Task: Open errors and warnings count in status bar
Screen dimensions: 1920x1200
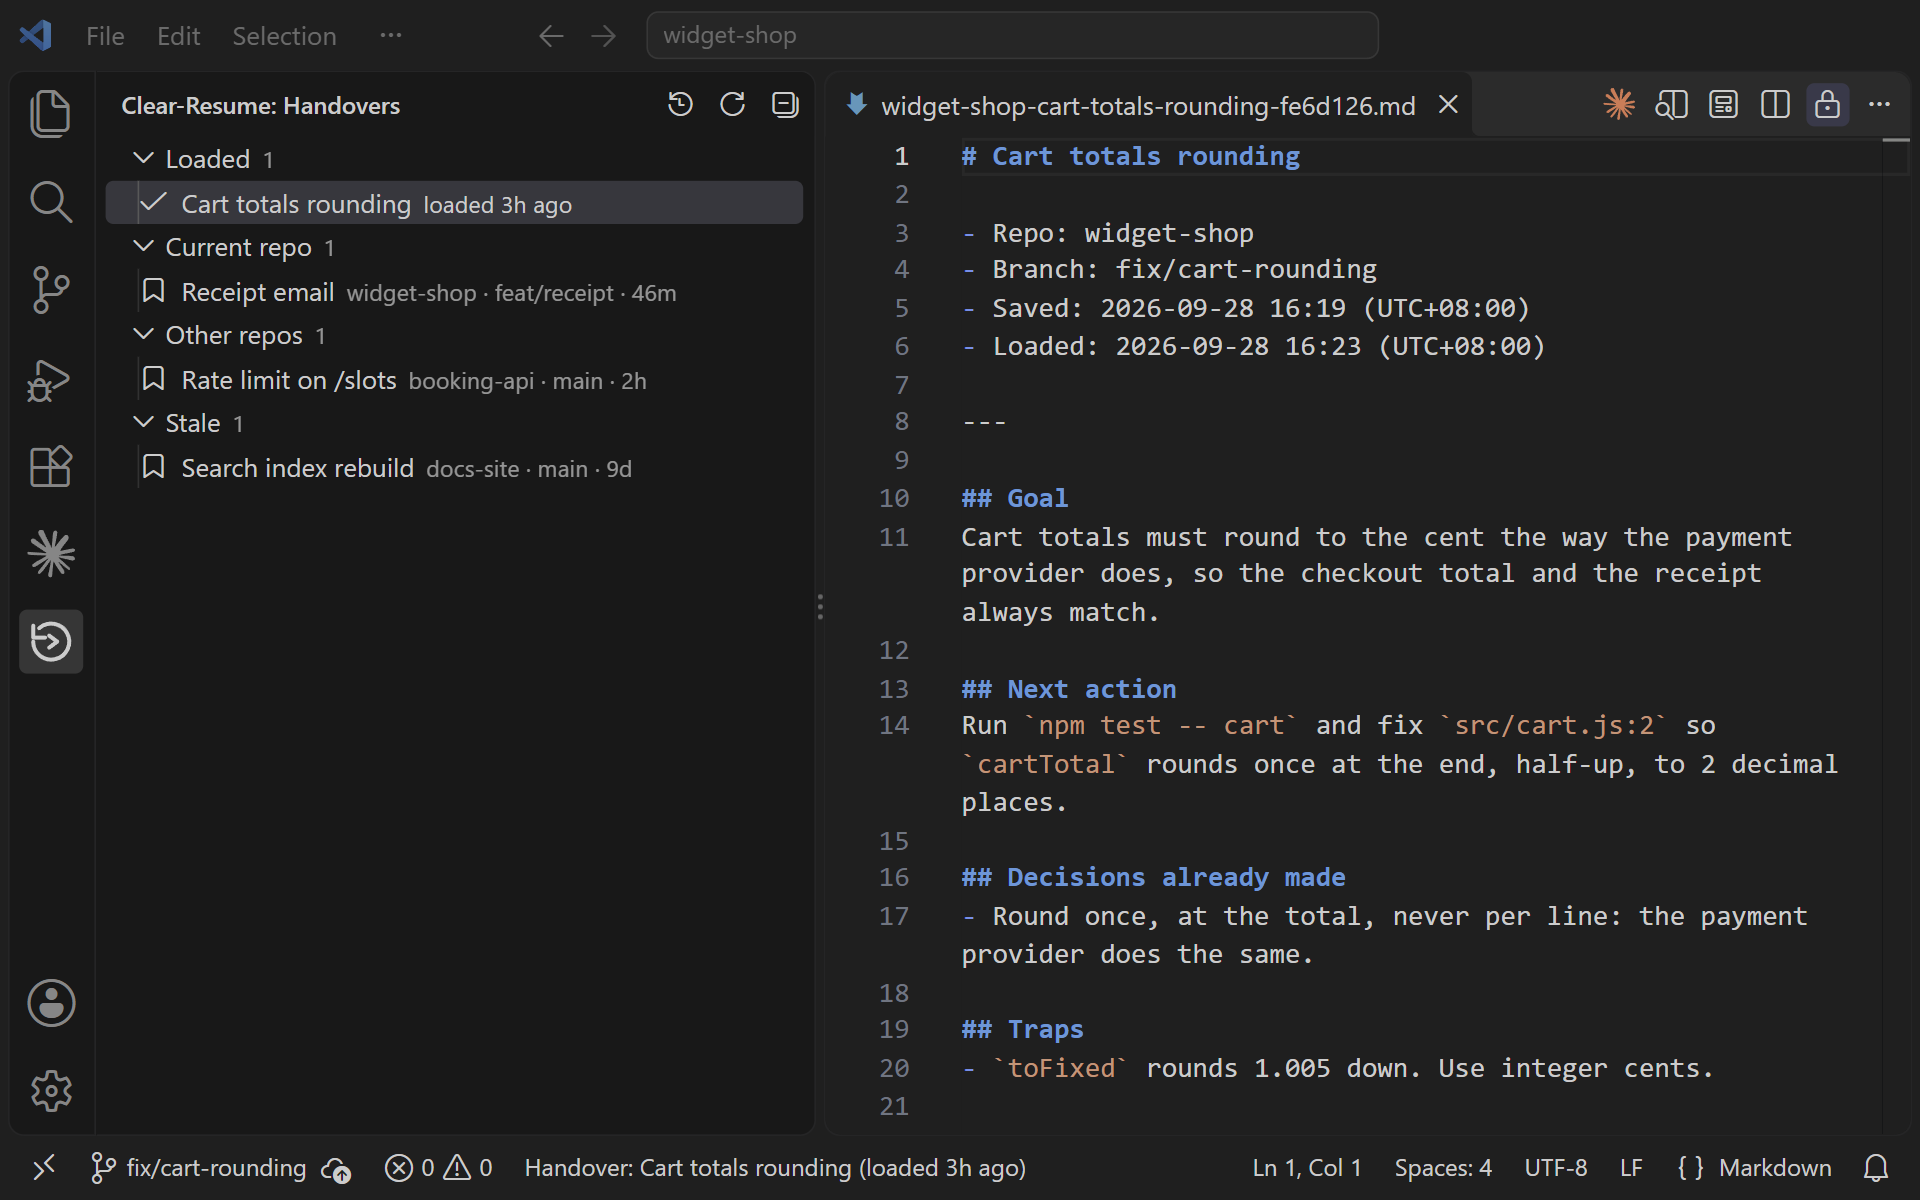Action: 438,1168
